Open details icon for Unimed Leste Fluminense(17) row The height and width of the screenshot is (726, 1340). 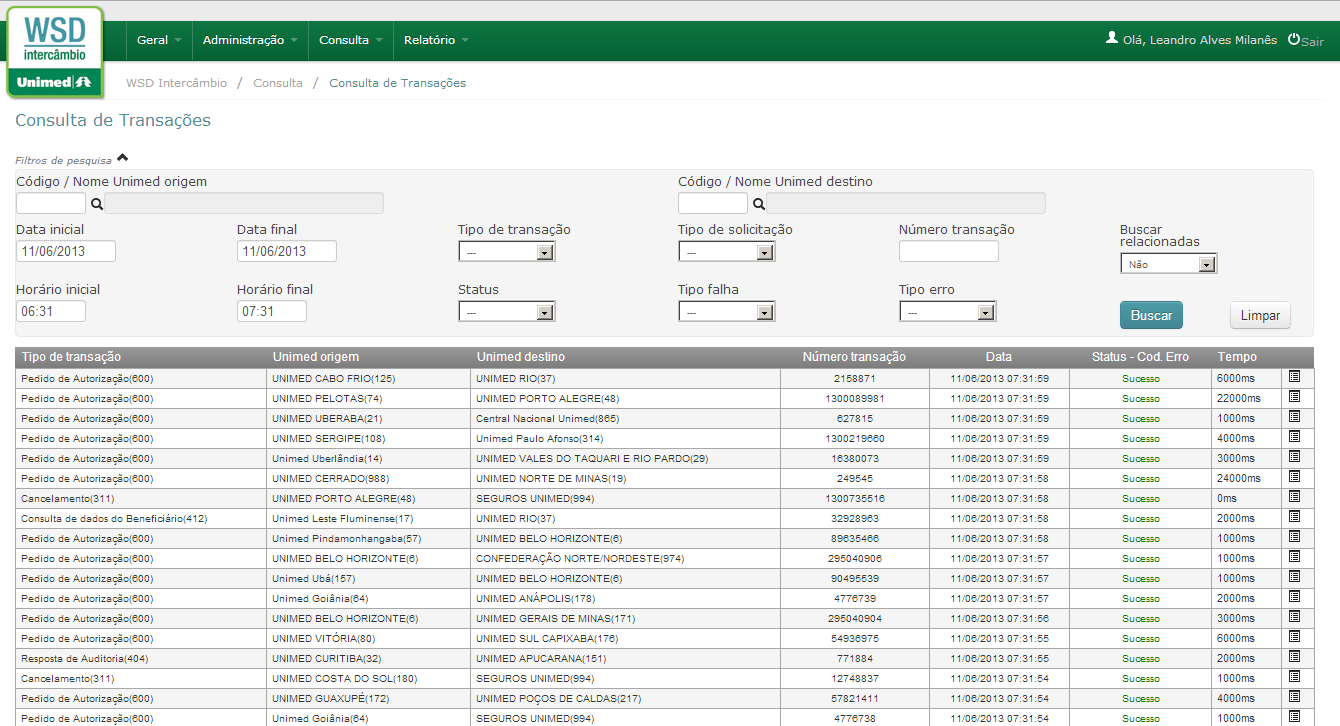click(1294, 517)
